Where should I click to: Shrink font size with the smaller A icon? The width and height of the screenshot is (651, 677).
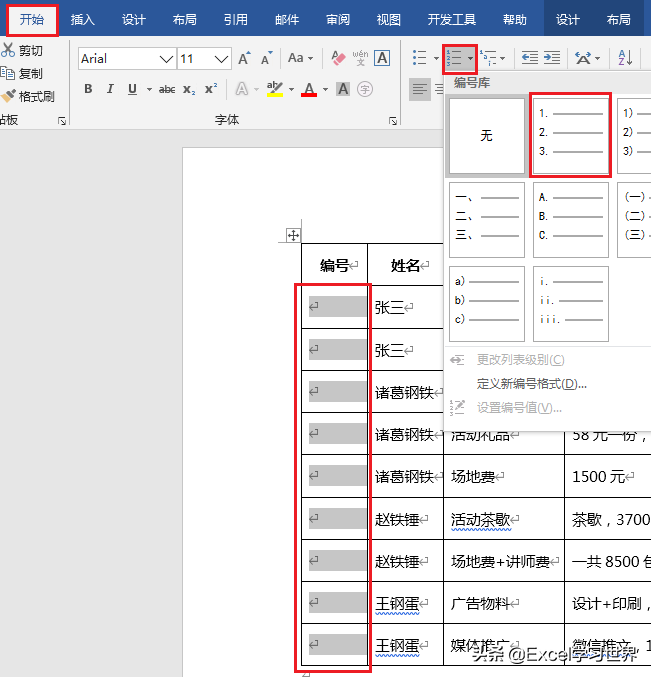(x=267, y=58)
